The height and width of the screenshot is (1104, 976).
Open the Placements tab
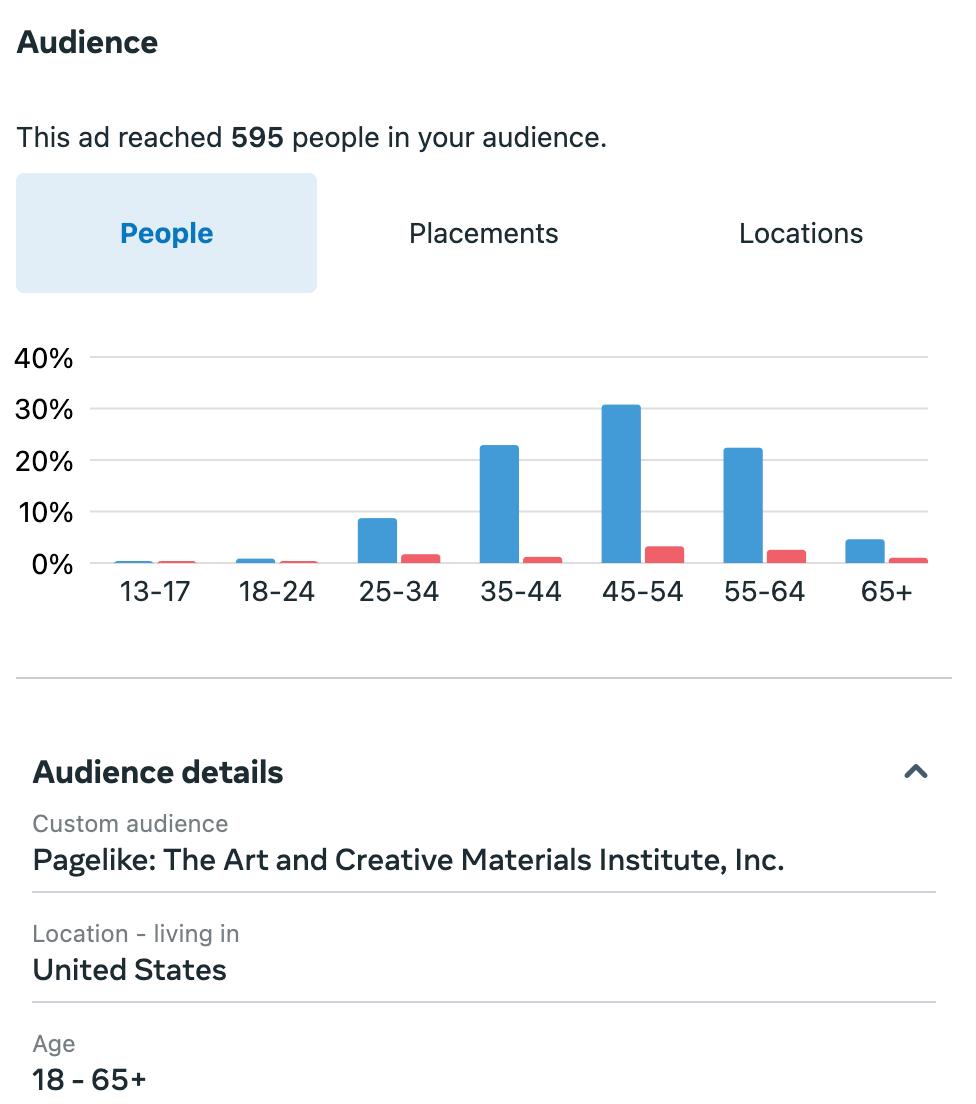[x=483, y=233]
